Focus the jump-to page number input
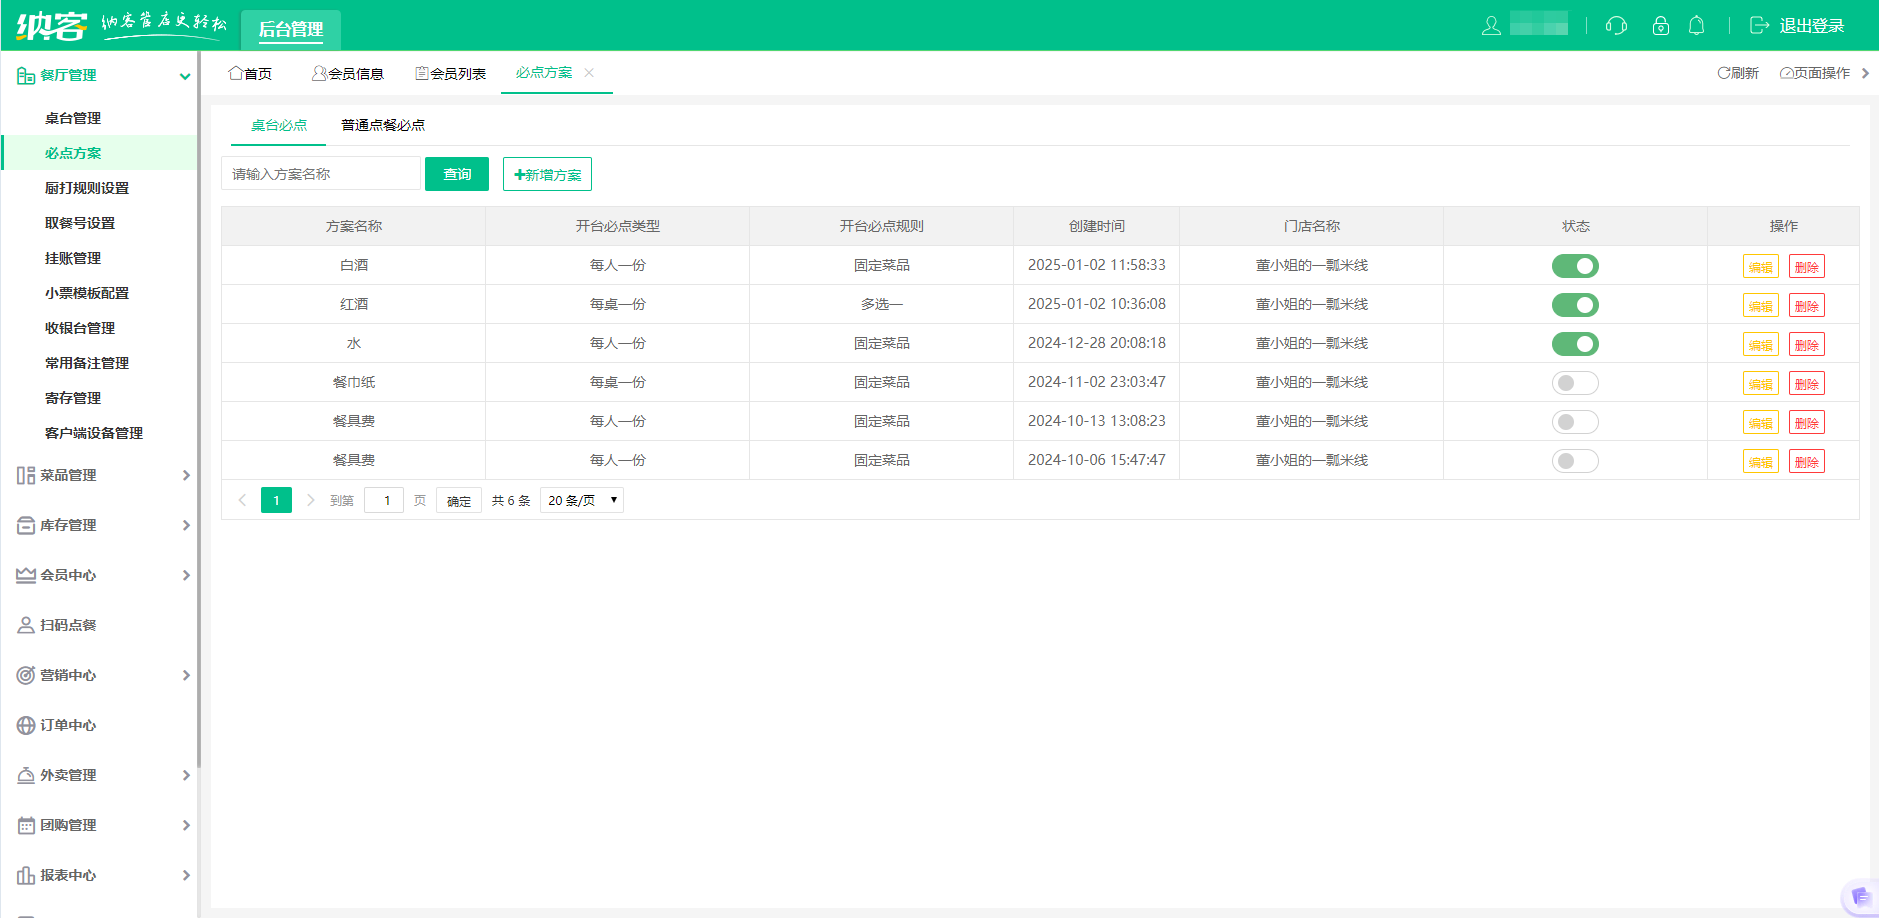 coord(384,500)
